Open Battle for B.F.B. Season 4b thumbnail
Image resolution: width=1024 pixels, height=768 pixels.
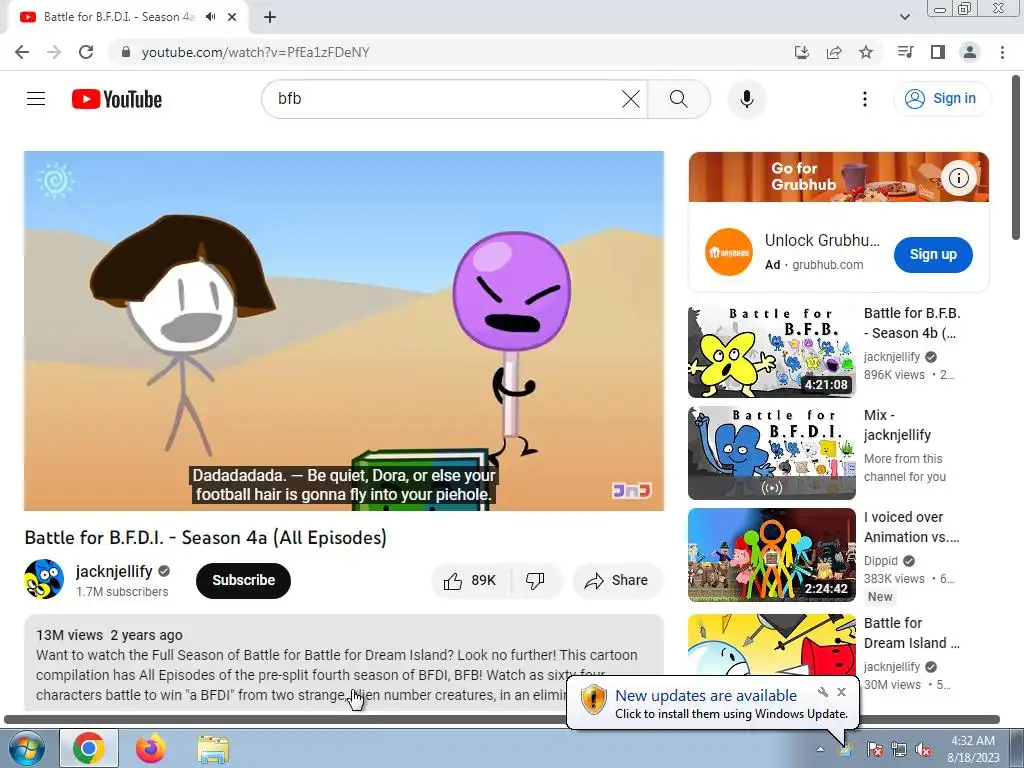[x=771, y=351]
